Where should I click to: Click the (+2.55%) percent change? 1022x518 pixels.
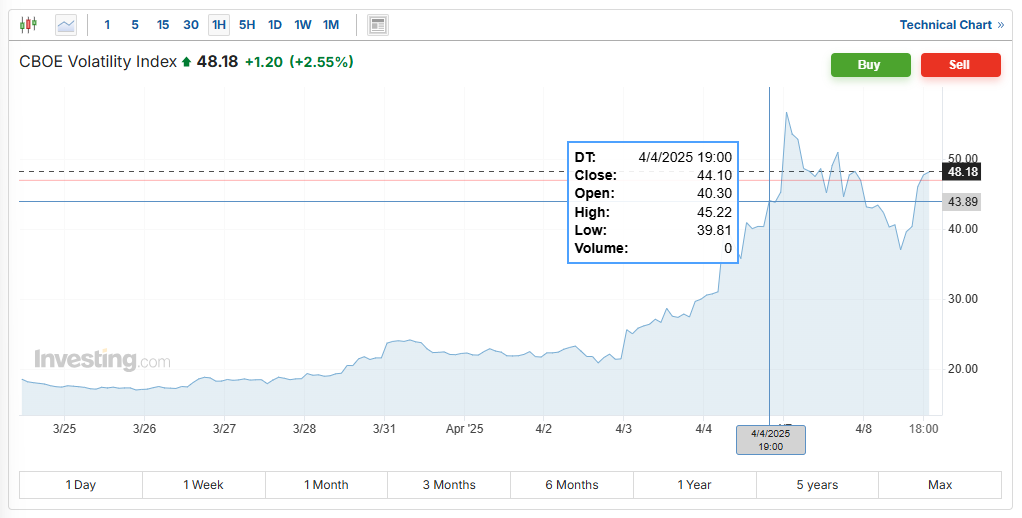(x=321, y=62)
